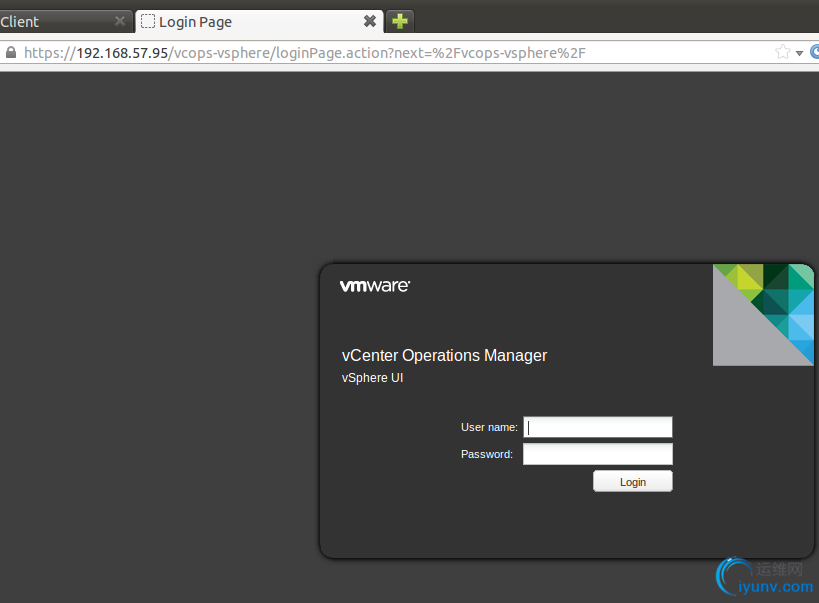Bookmark page with the star icon
The height and width of the screenshot is (603, 819).
782,52
